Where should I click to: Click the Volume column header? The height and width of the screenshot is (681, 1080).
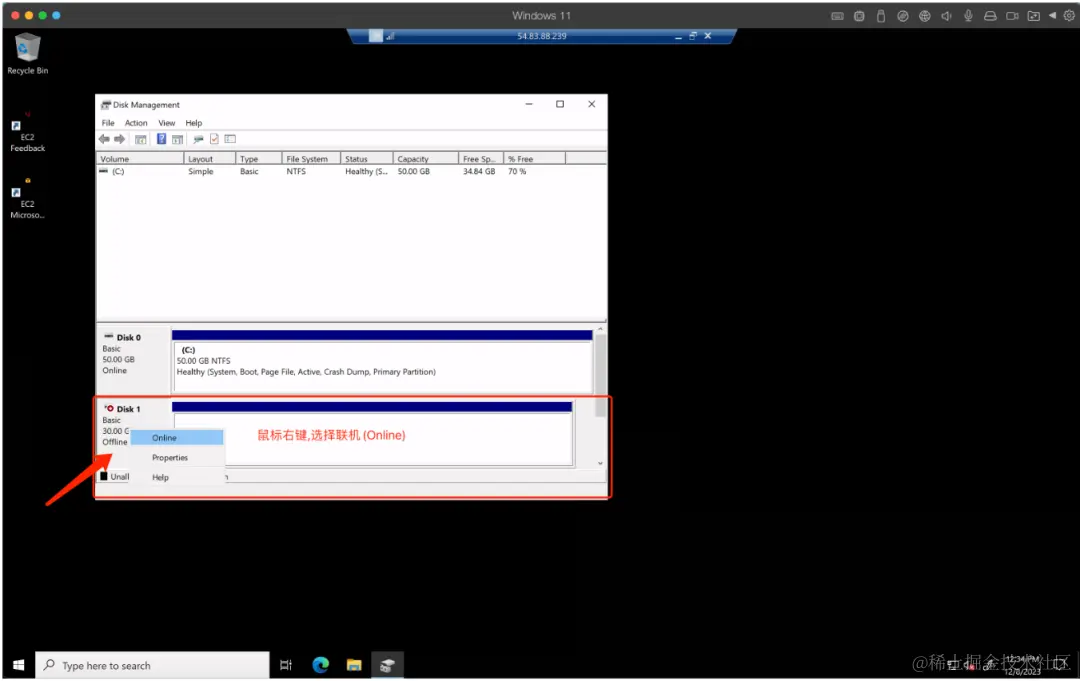(x=141, y=159)
